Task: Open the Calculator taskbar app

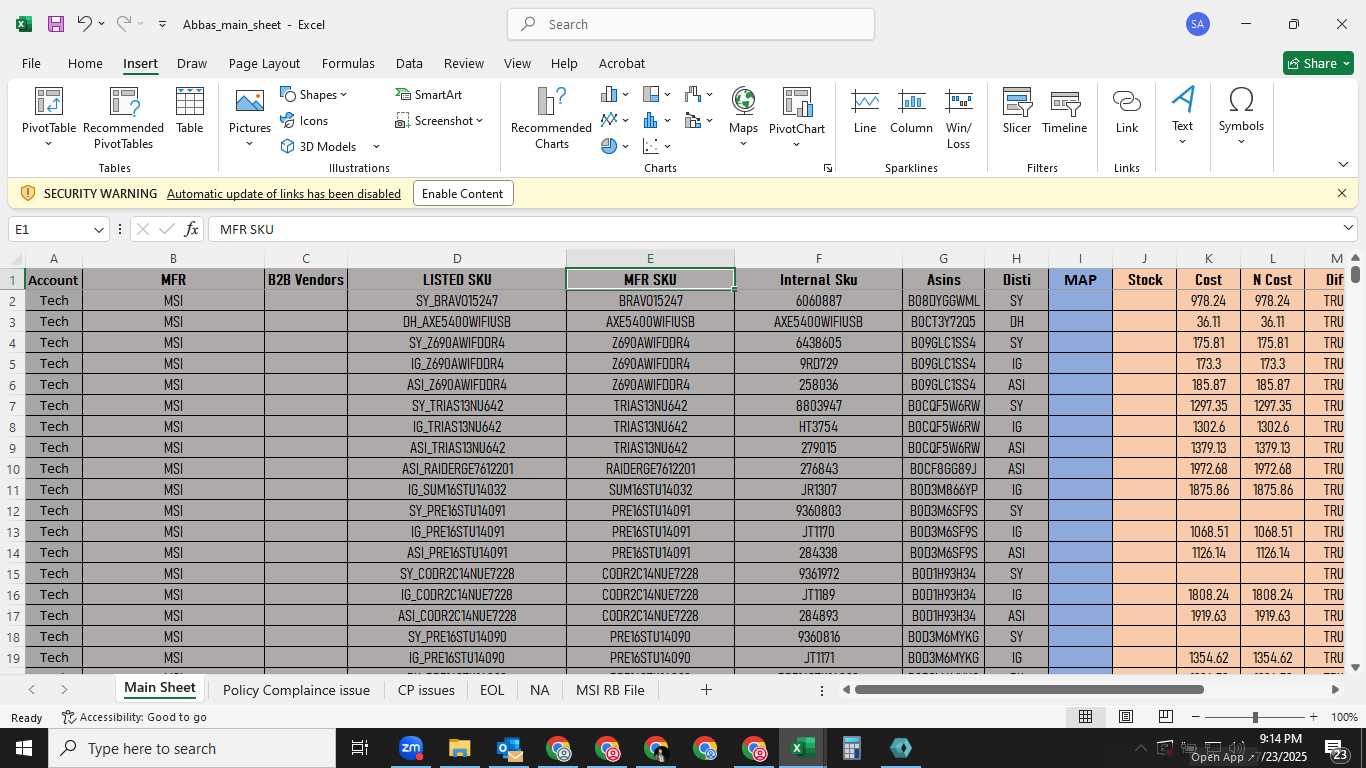Action: pyautogui.click(x=851, y=748)
